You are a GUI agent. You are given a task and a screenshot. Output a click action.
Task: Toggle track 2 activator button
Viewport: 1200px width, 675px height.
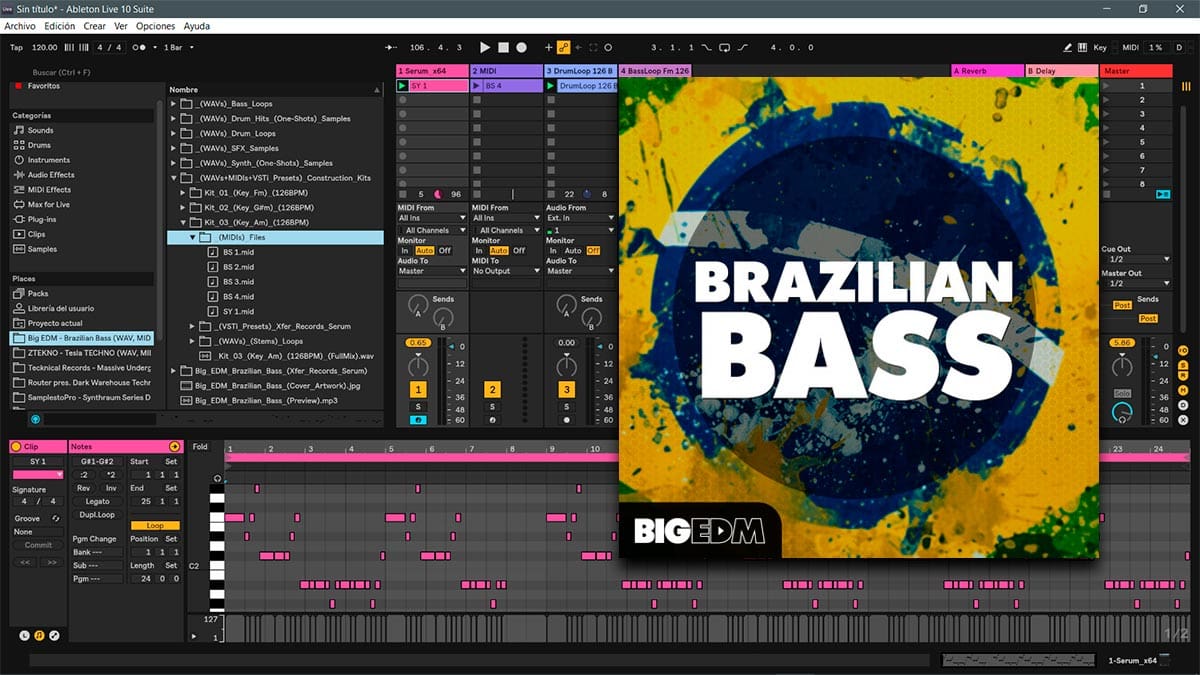tap(492, 390)
